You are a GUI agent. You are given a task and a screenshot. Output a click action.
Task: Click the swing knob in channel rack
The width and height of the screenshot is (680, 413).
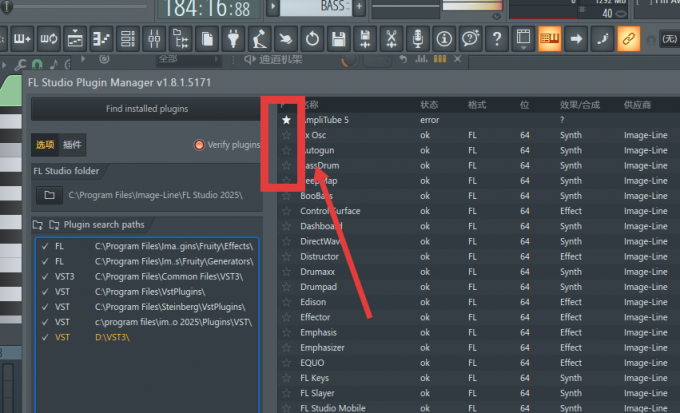349,59
